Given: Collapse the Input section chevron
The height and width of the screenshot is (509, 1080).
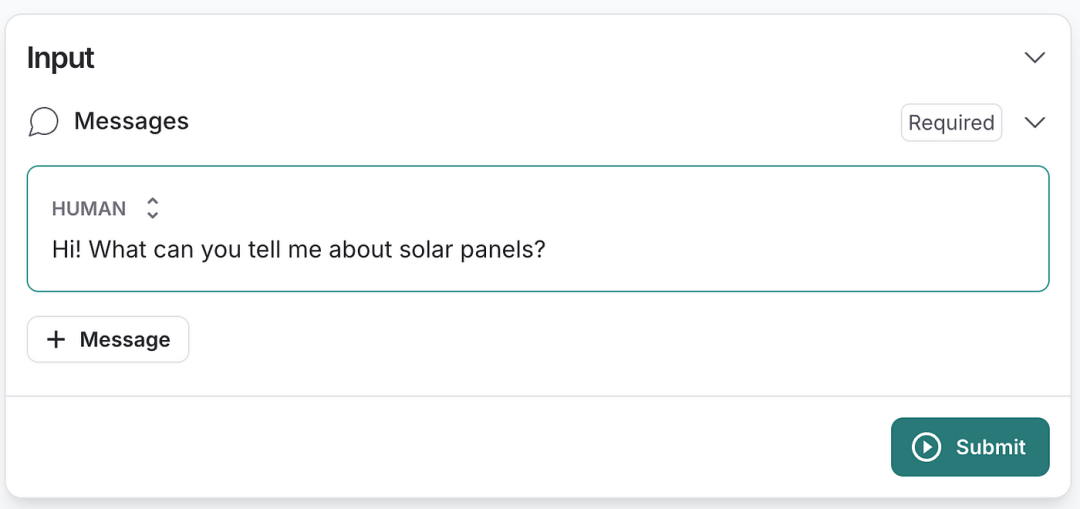Looking at the screenshot, I should pyautogui.click(x=1035, y=58).
